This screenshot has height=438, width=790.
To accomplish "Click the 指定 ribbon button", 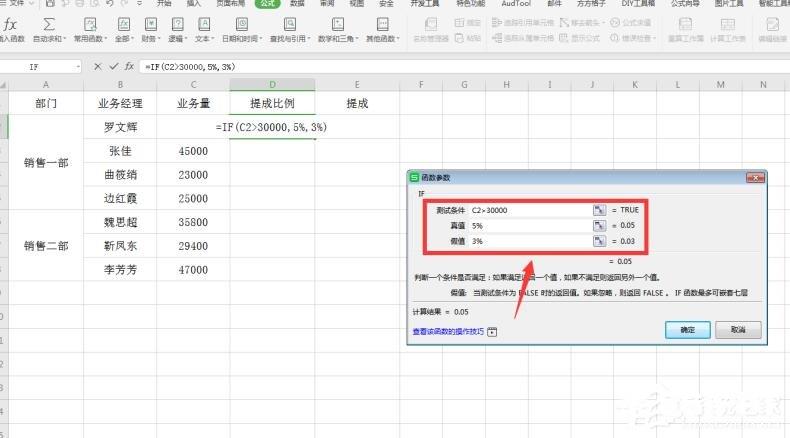I will pos(468,23).
